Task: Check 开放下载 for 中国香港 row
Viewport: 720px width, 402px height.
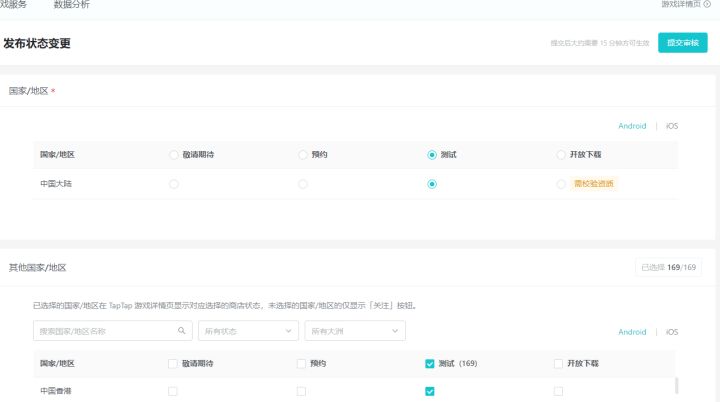Action: pyautogui.click(x=558, y=391)
